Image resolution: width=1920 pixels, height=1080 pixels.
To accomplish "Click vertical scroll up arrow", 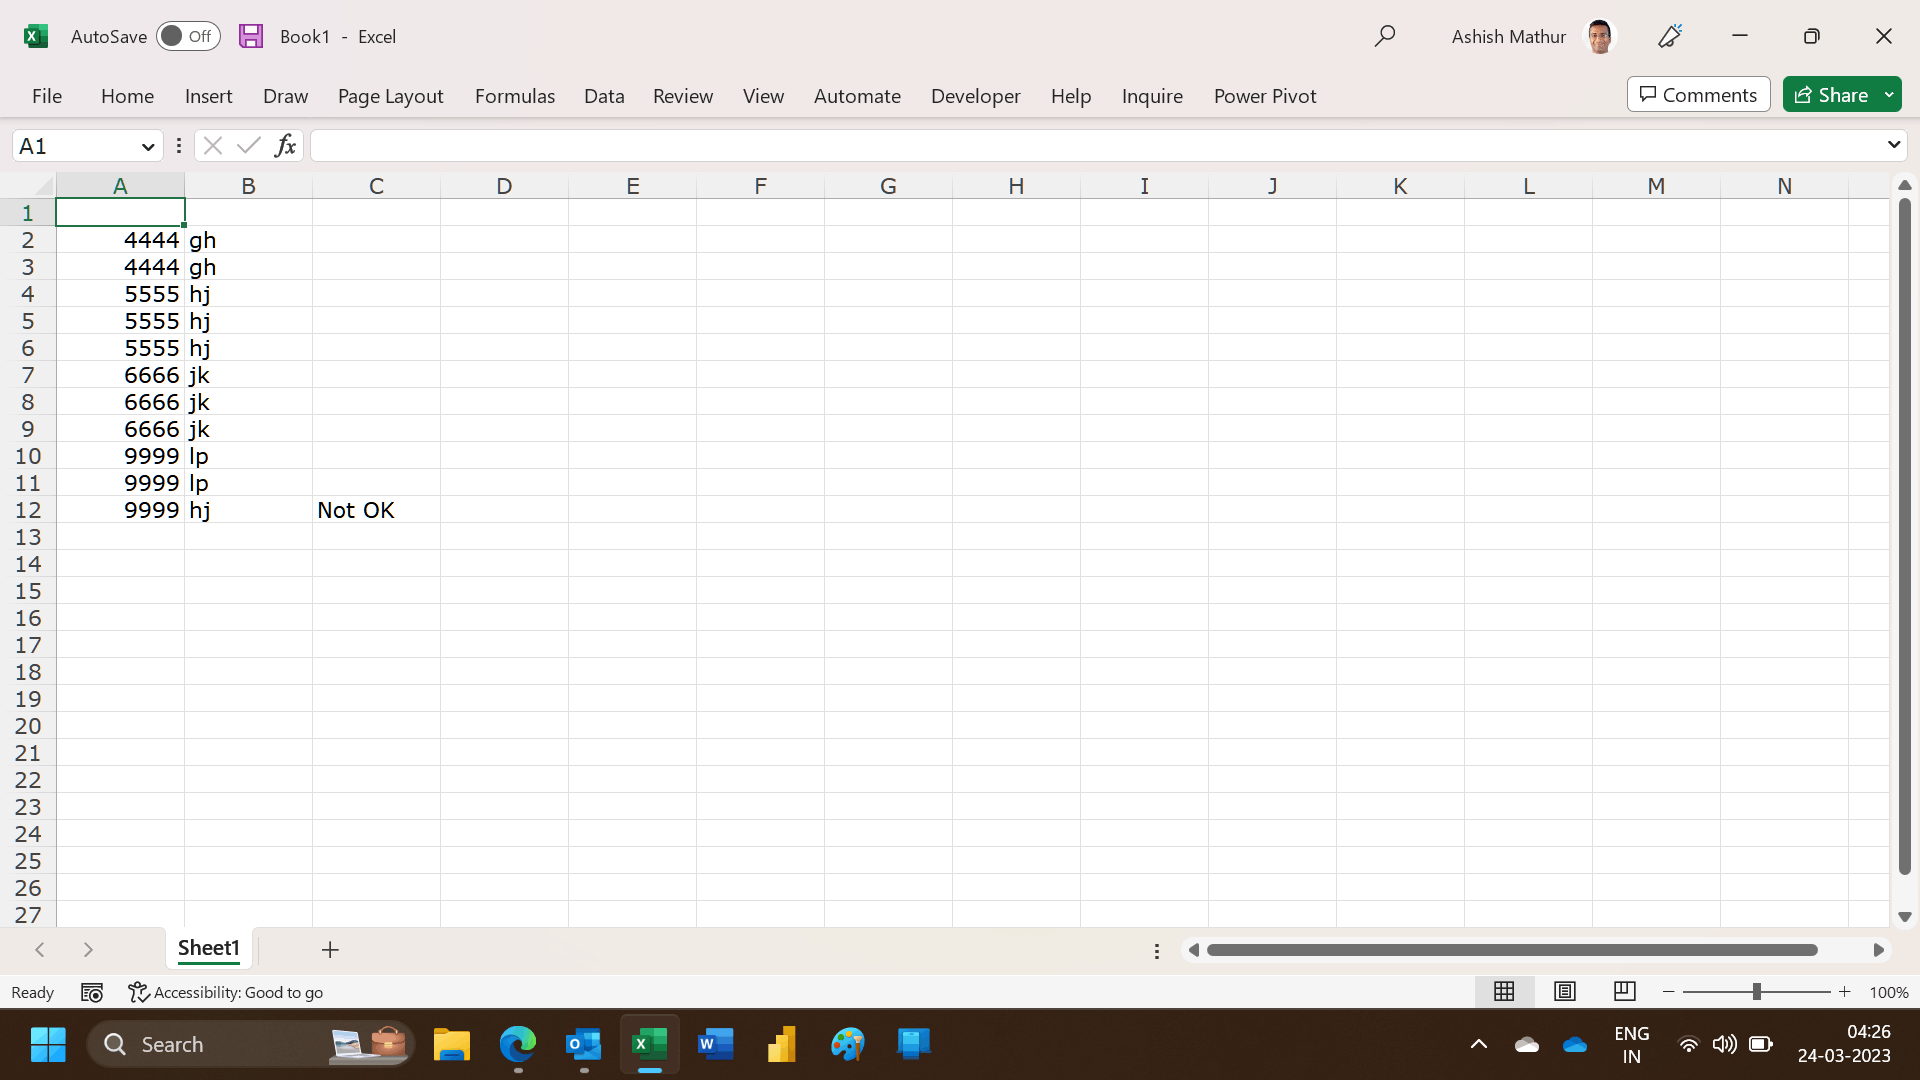I will pyautogui.click(x=1905, y=186).
